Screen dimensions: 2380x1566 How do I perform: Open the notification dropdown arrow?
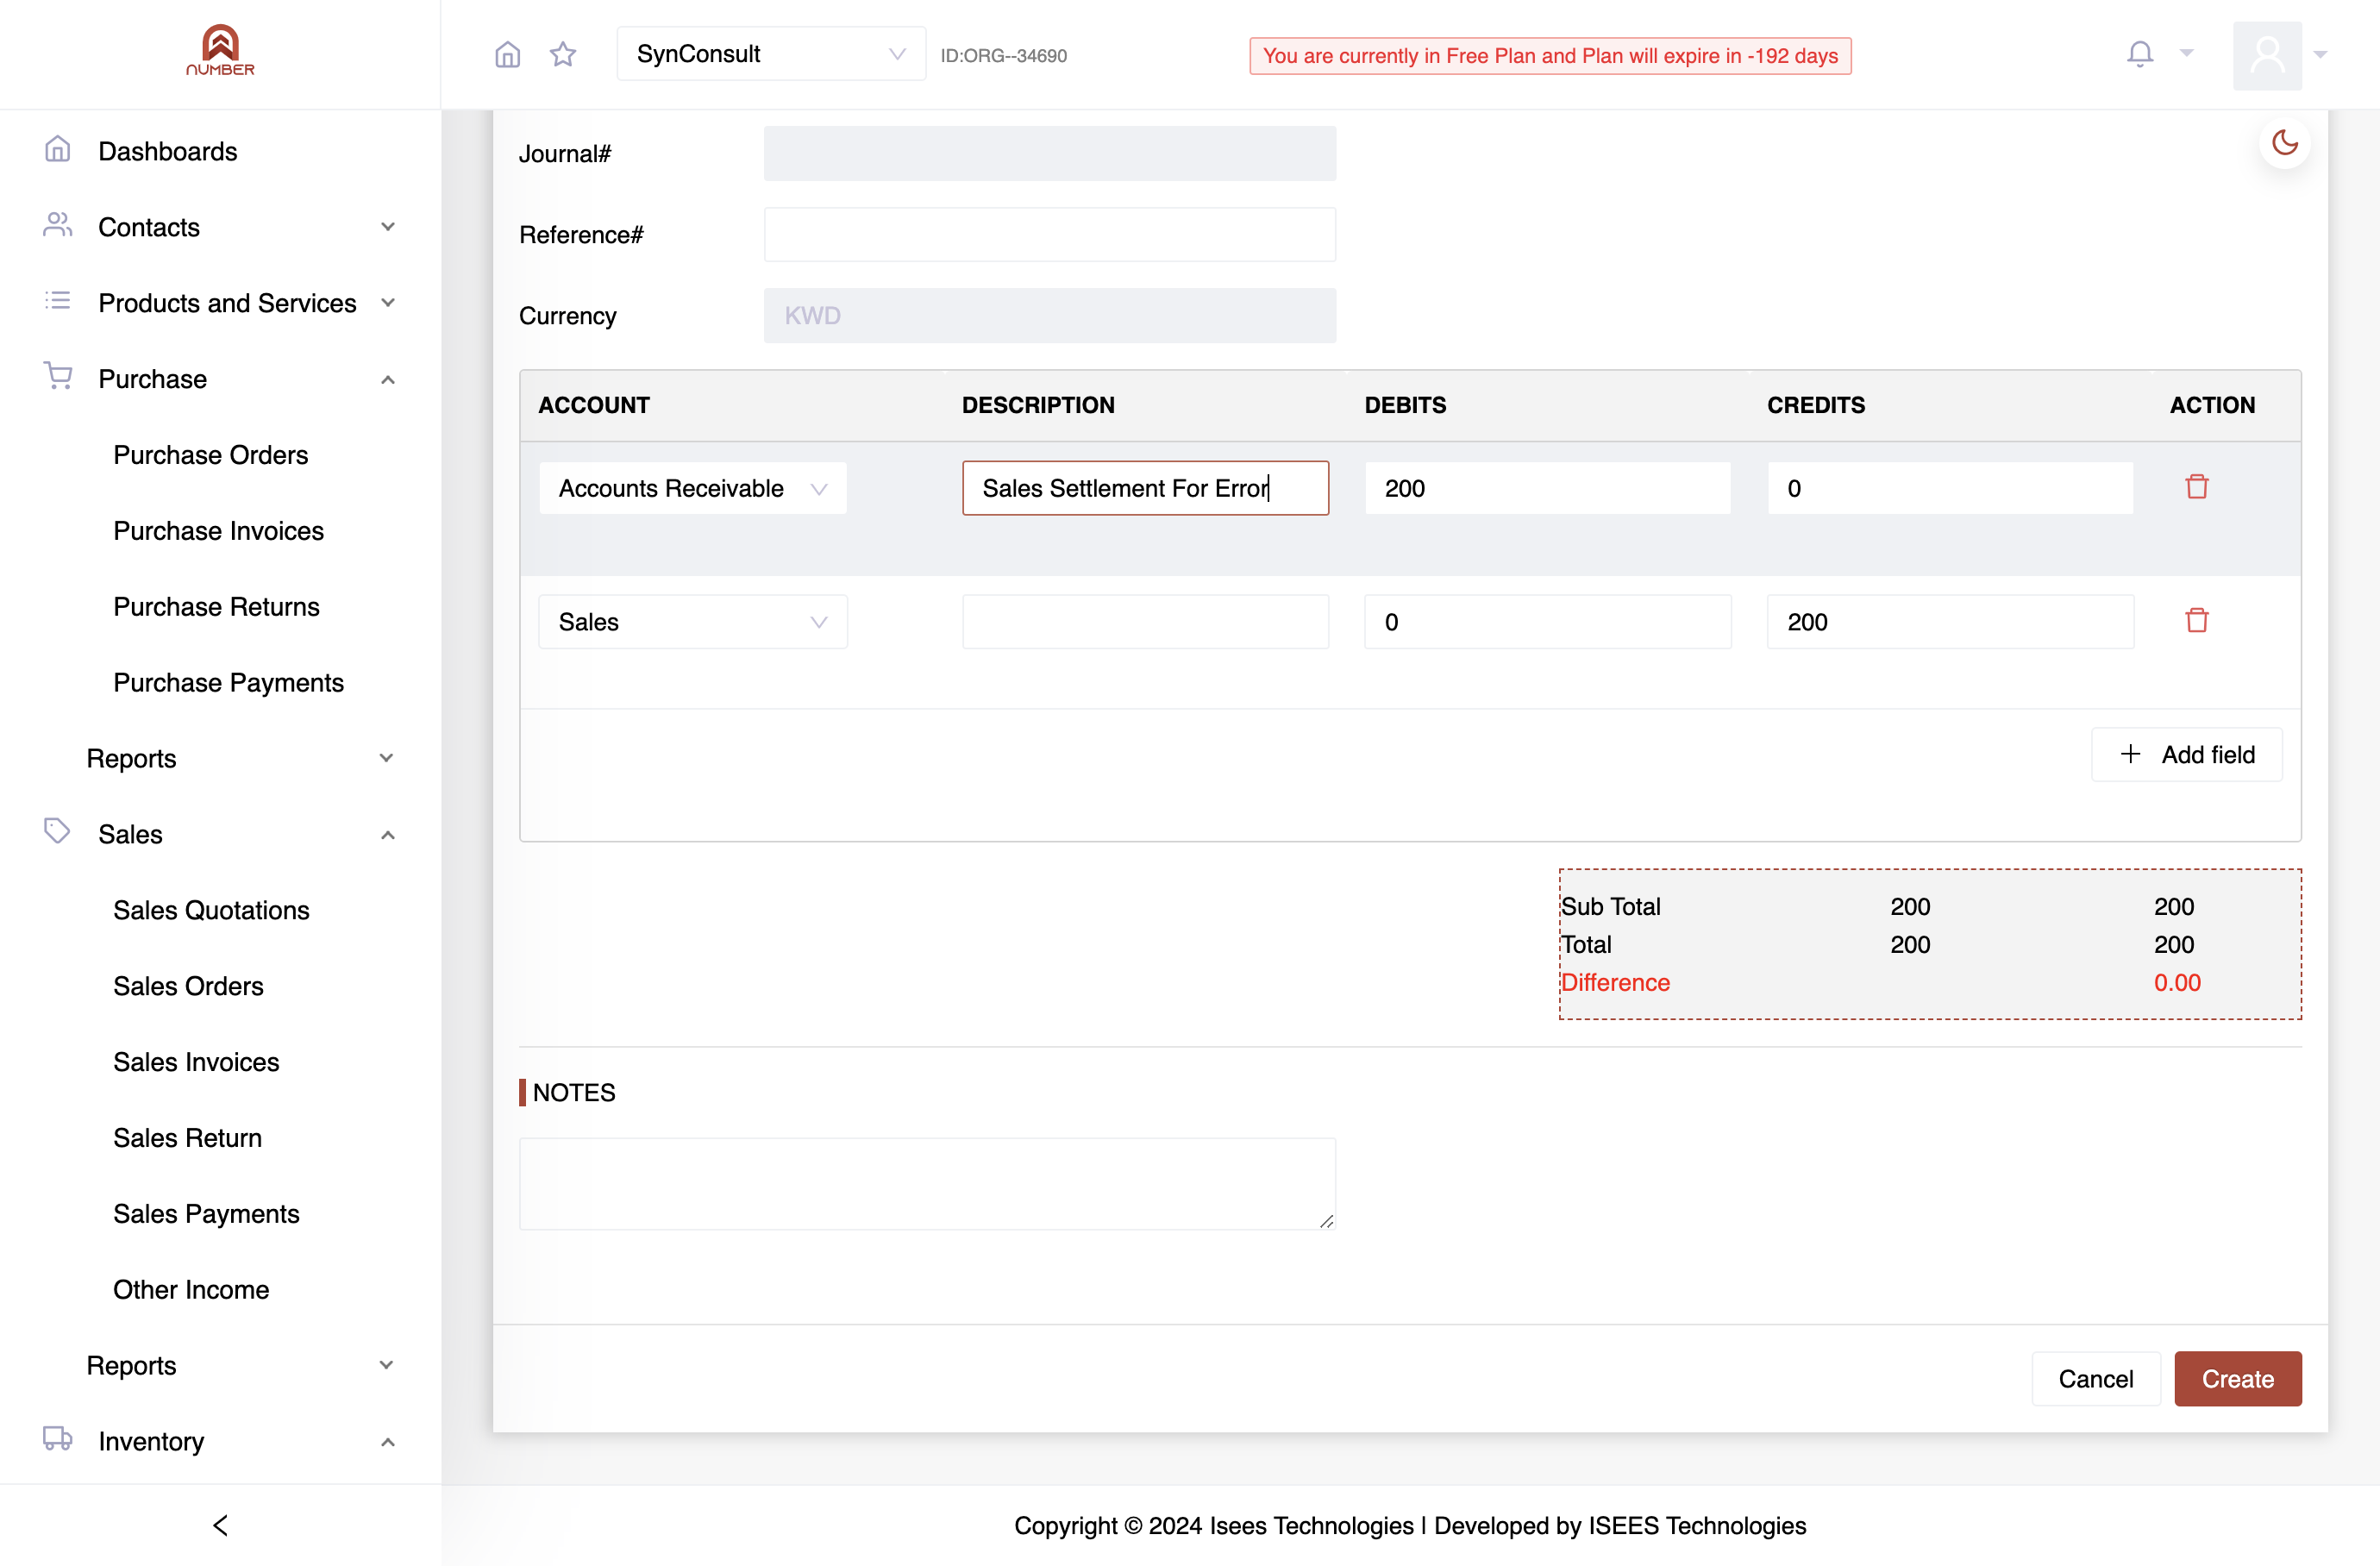2187,54
